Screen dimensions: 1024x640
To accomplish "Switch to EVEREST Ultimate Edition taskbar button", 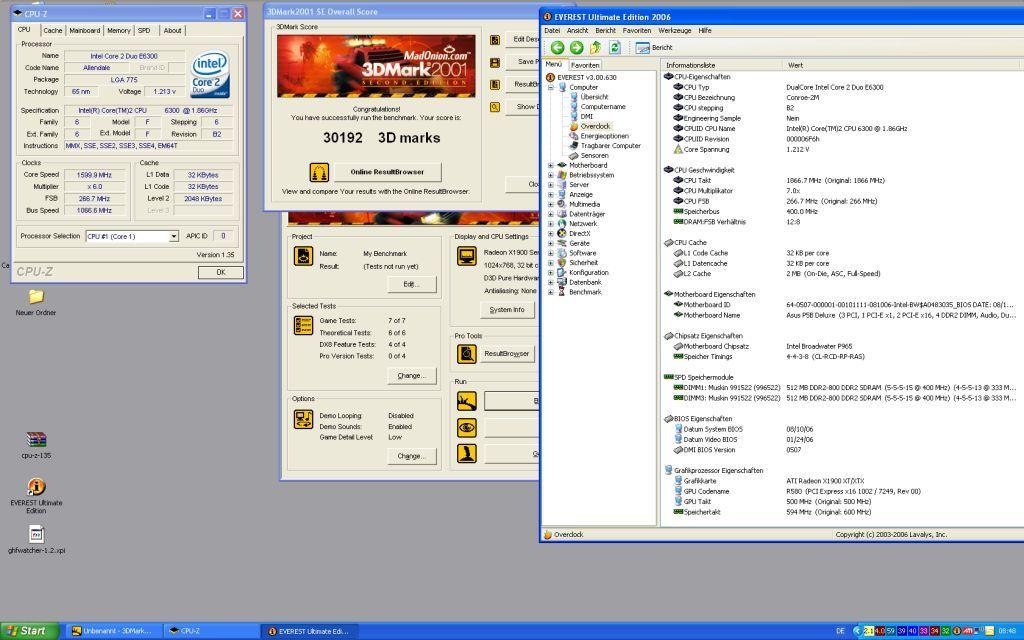I will pyautogui.click(x=310, y=631).
